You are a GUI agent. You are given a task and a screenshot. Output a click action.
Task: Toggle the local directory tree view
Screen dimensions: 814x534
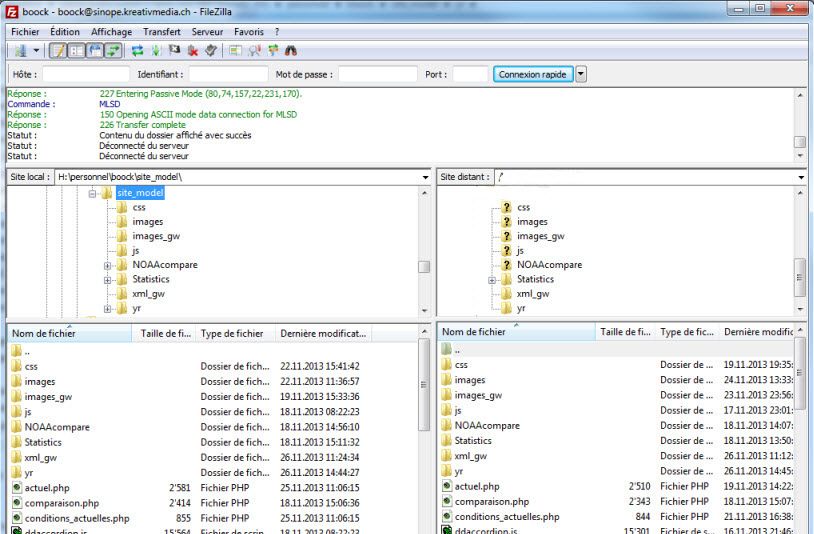click(76, 50)
